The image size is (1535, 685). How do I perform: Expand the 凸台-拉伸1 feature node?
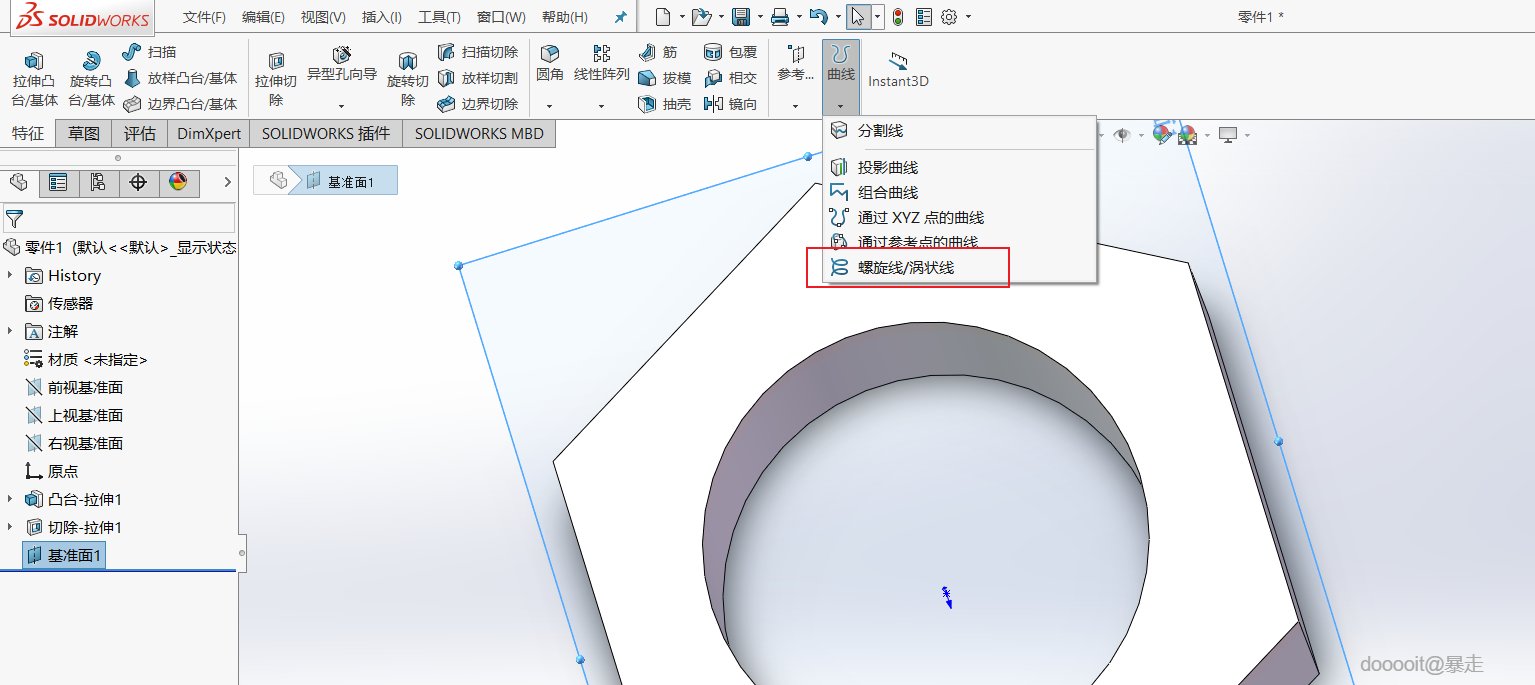pyautogui.click(x=11, y=499)
